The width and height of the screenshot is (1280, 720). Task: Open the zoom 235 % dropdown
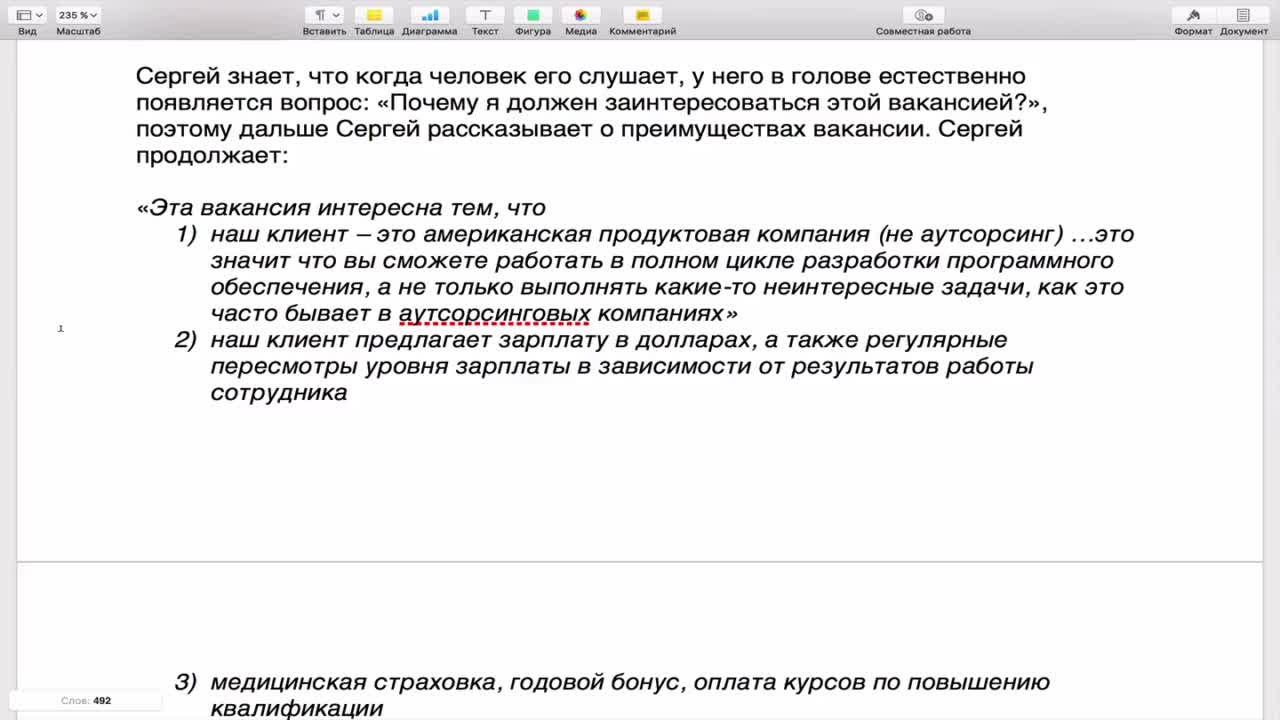[78, 15]
